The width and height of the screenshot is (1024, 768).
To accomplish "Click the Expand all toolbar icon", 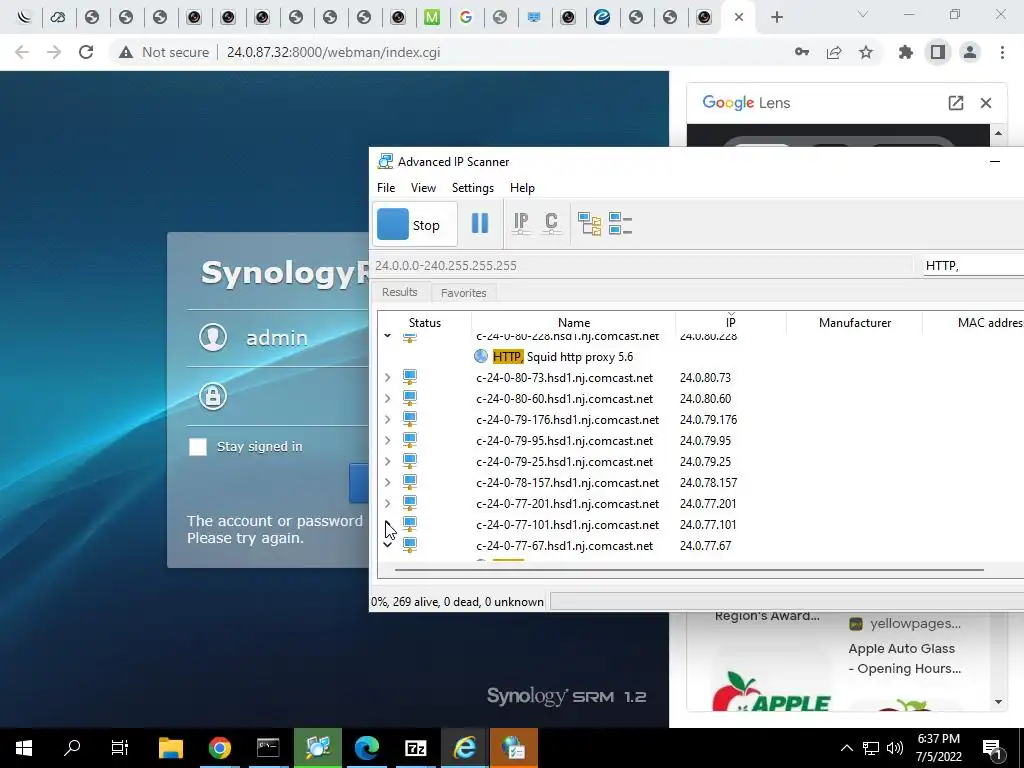I will pyautogui.click(x=589, y=223).
